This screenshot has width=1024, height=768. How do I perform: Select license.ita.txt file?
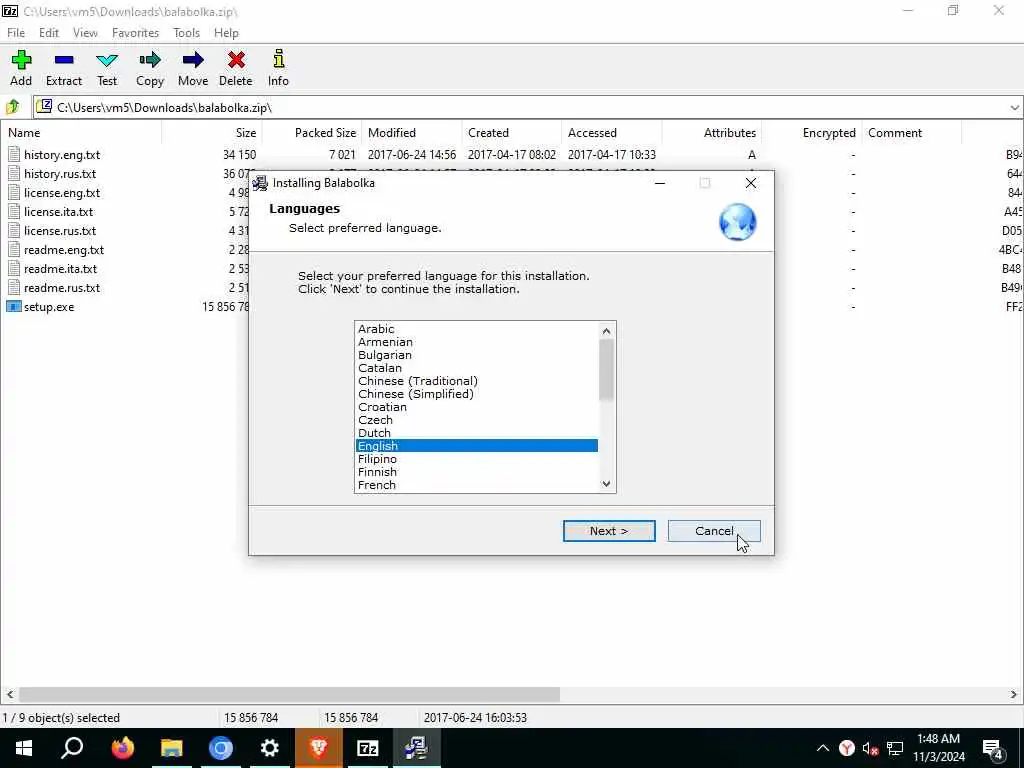pyautogui.click(x=59, y=212)
